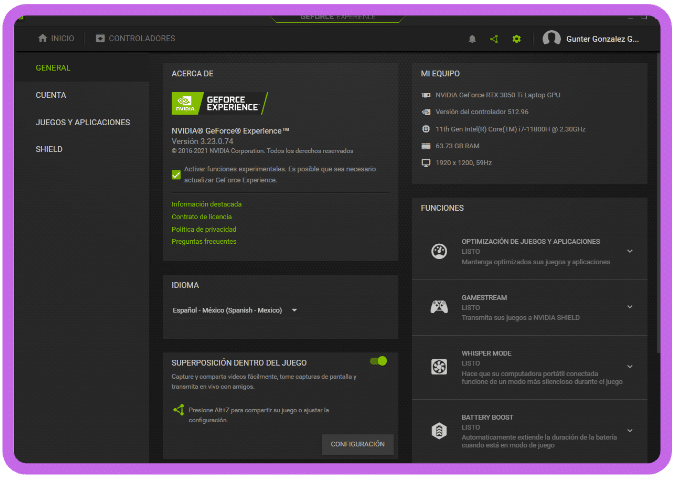Viewport: 674px width, 479px height.
Task: Open the Información destacada link
Action: point(206,204)
